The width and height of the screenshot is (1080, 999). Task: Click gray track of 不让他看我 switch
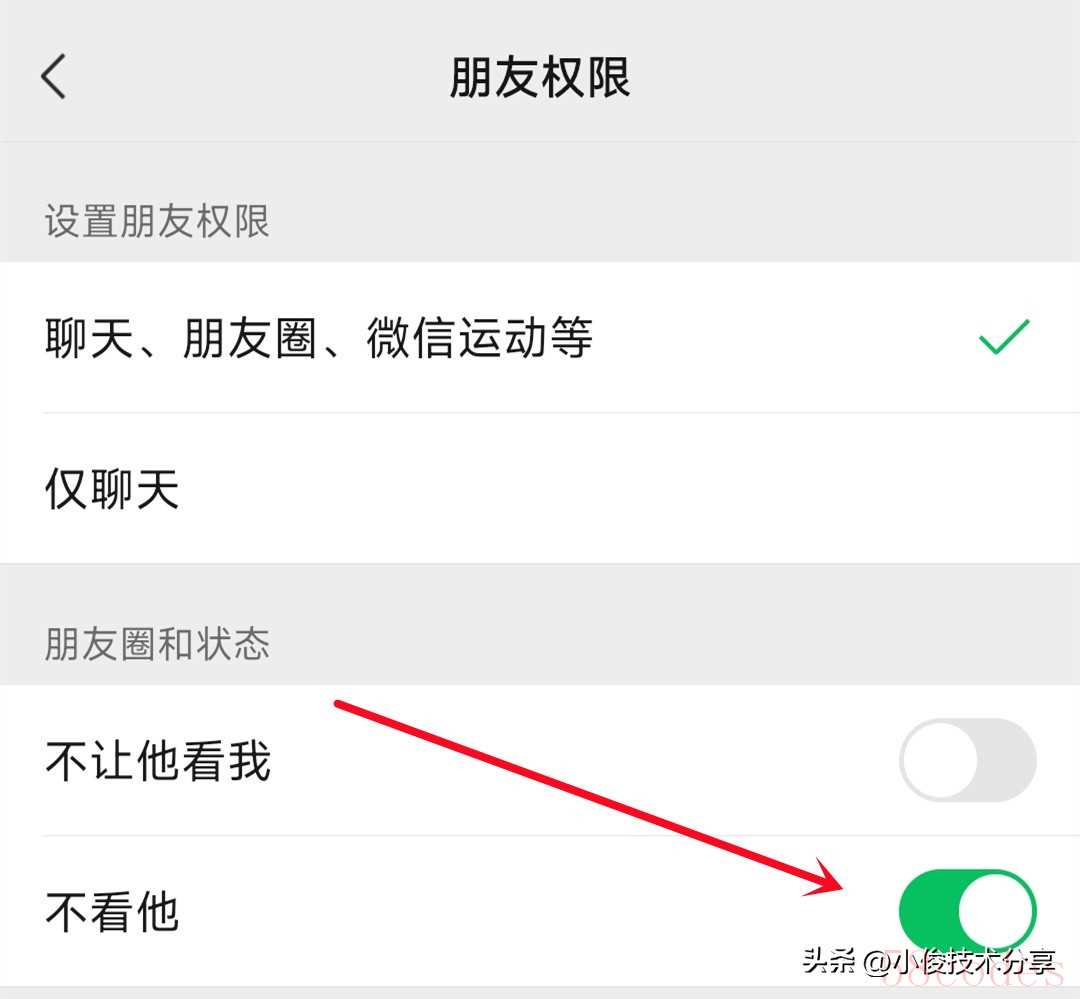(x=1007, y=760)
